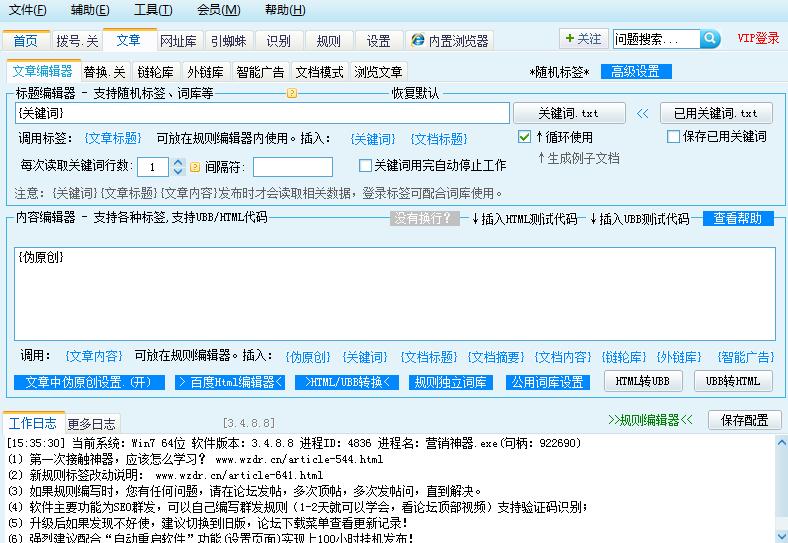This screenshot has width=788, height=543.
Task: Check 关键词用完自动停止工作 option
Action: click(365, 165)
